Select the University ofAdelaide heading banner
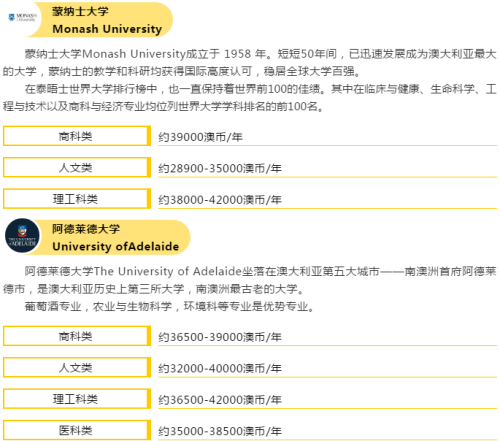500x441 pixels. click(x=110, y=237)
